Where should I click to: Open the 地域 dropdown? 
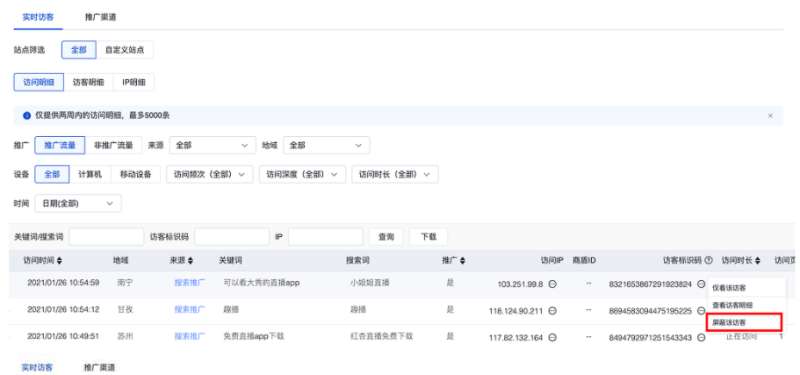coord(327,145)
